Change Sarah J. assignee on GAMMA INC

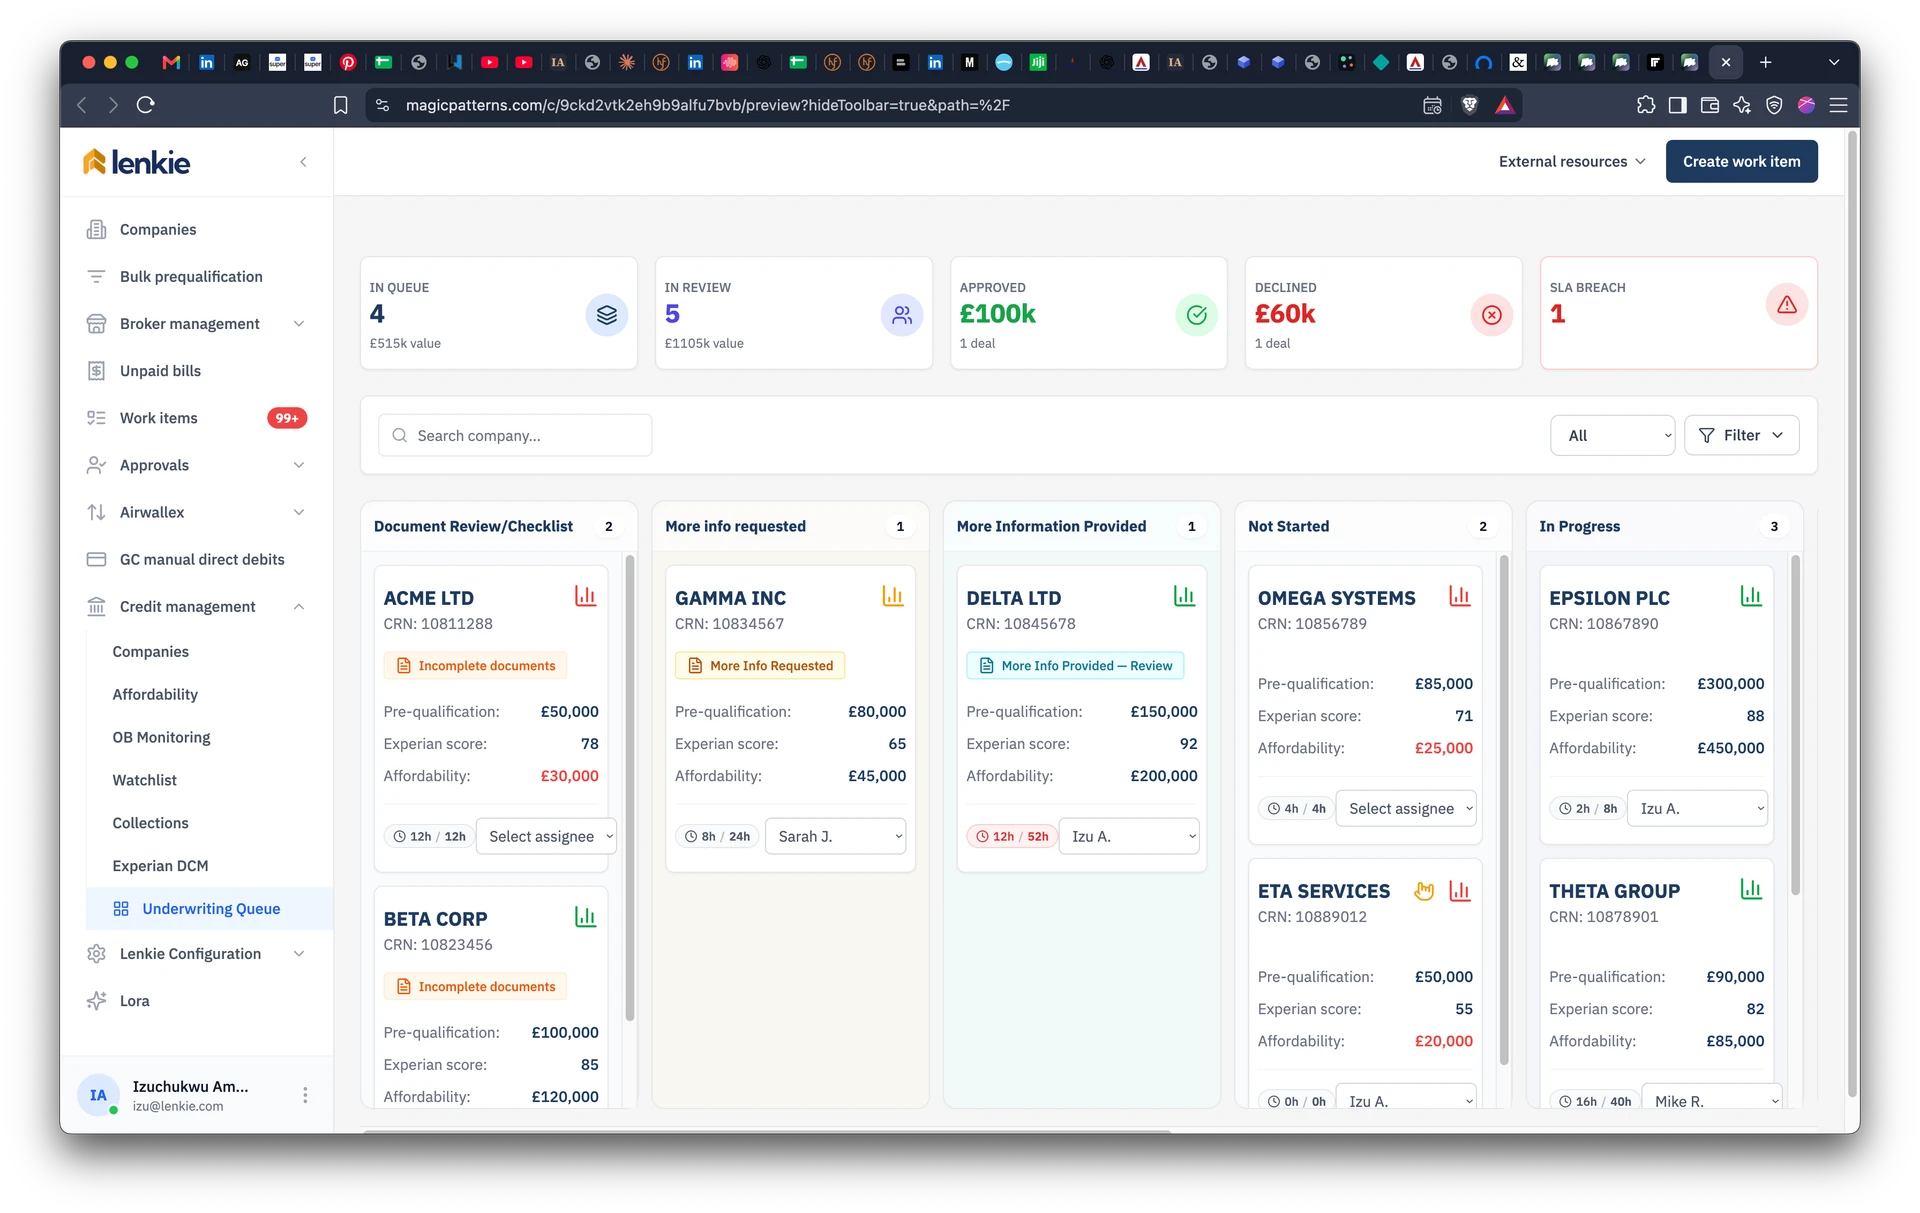[x=836, y=836]
